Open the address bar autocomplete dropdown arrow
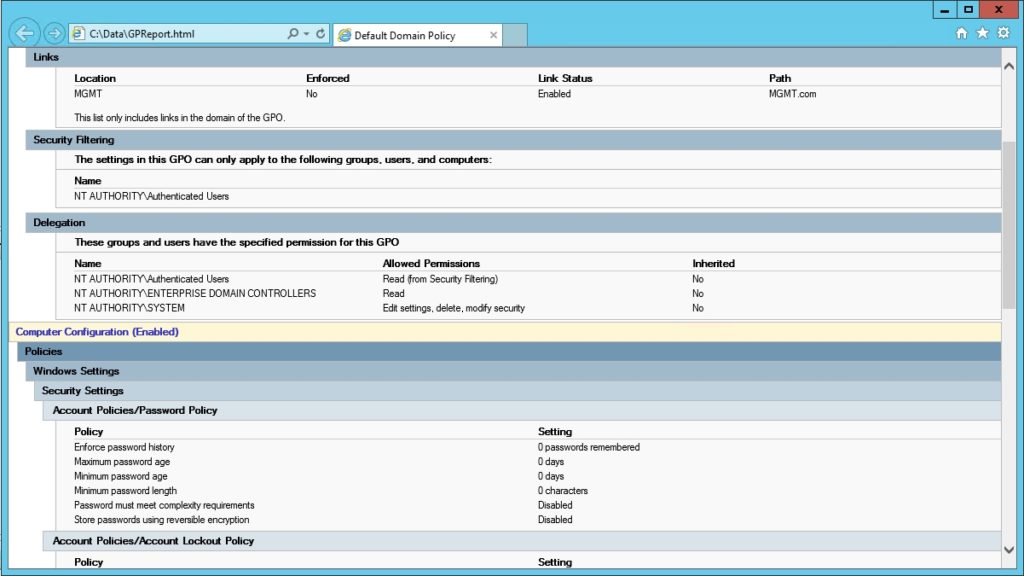Screen dimensions: 1024x576 306,33
